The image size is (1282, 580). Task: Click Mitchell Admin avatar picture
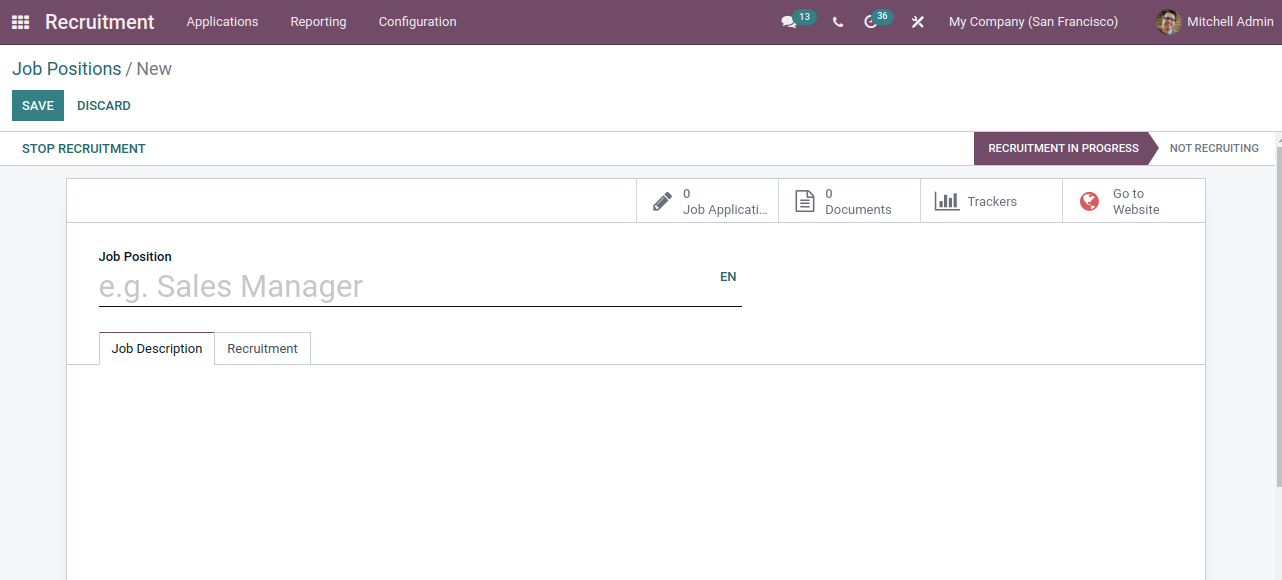pos(1168,22)
